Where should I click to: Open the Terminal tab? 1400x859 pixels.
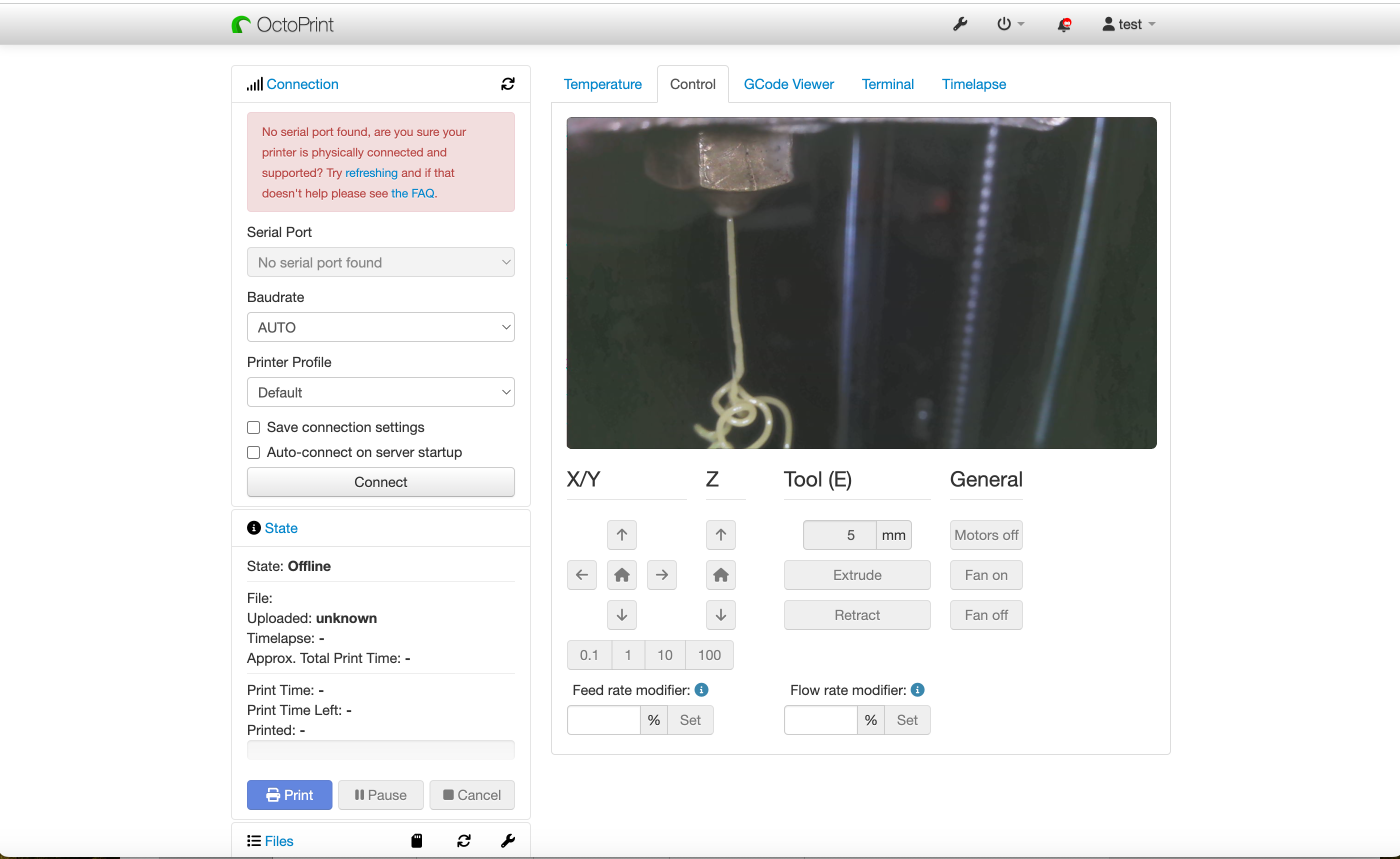click(x=888, y=84)
